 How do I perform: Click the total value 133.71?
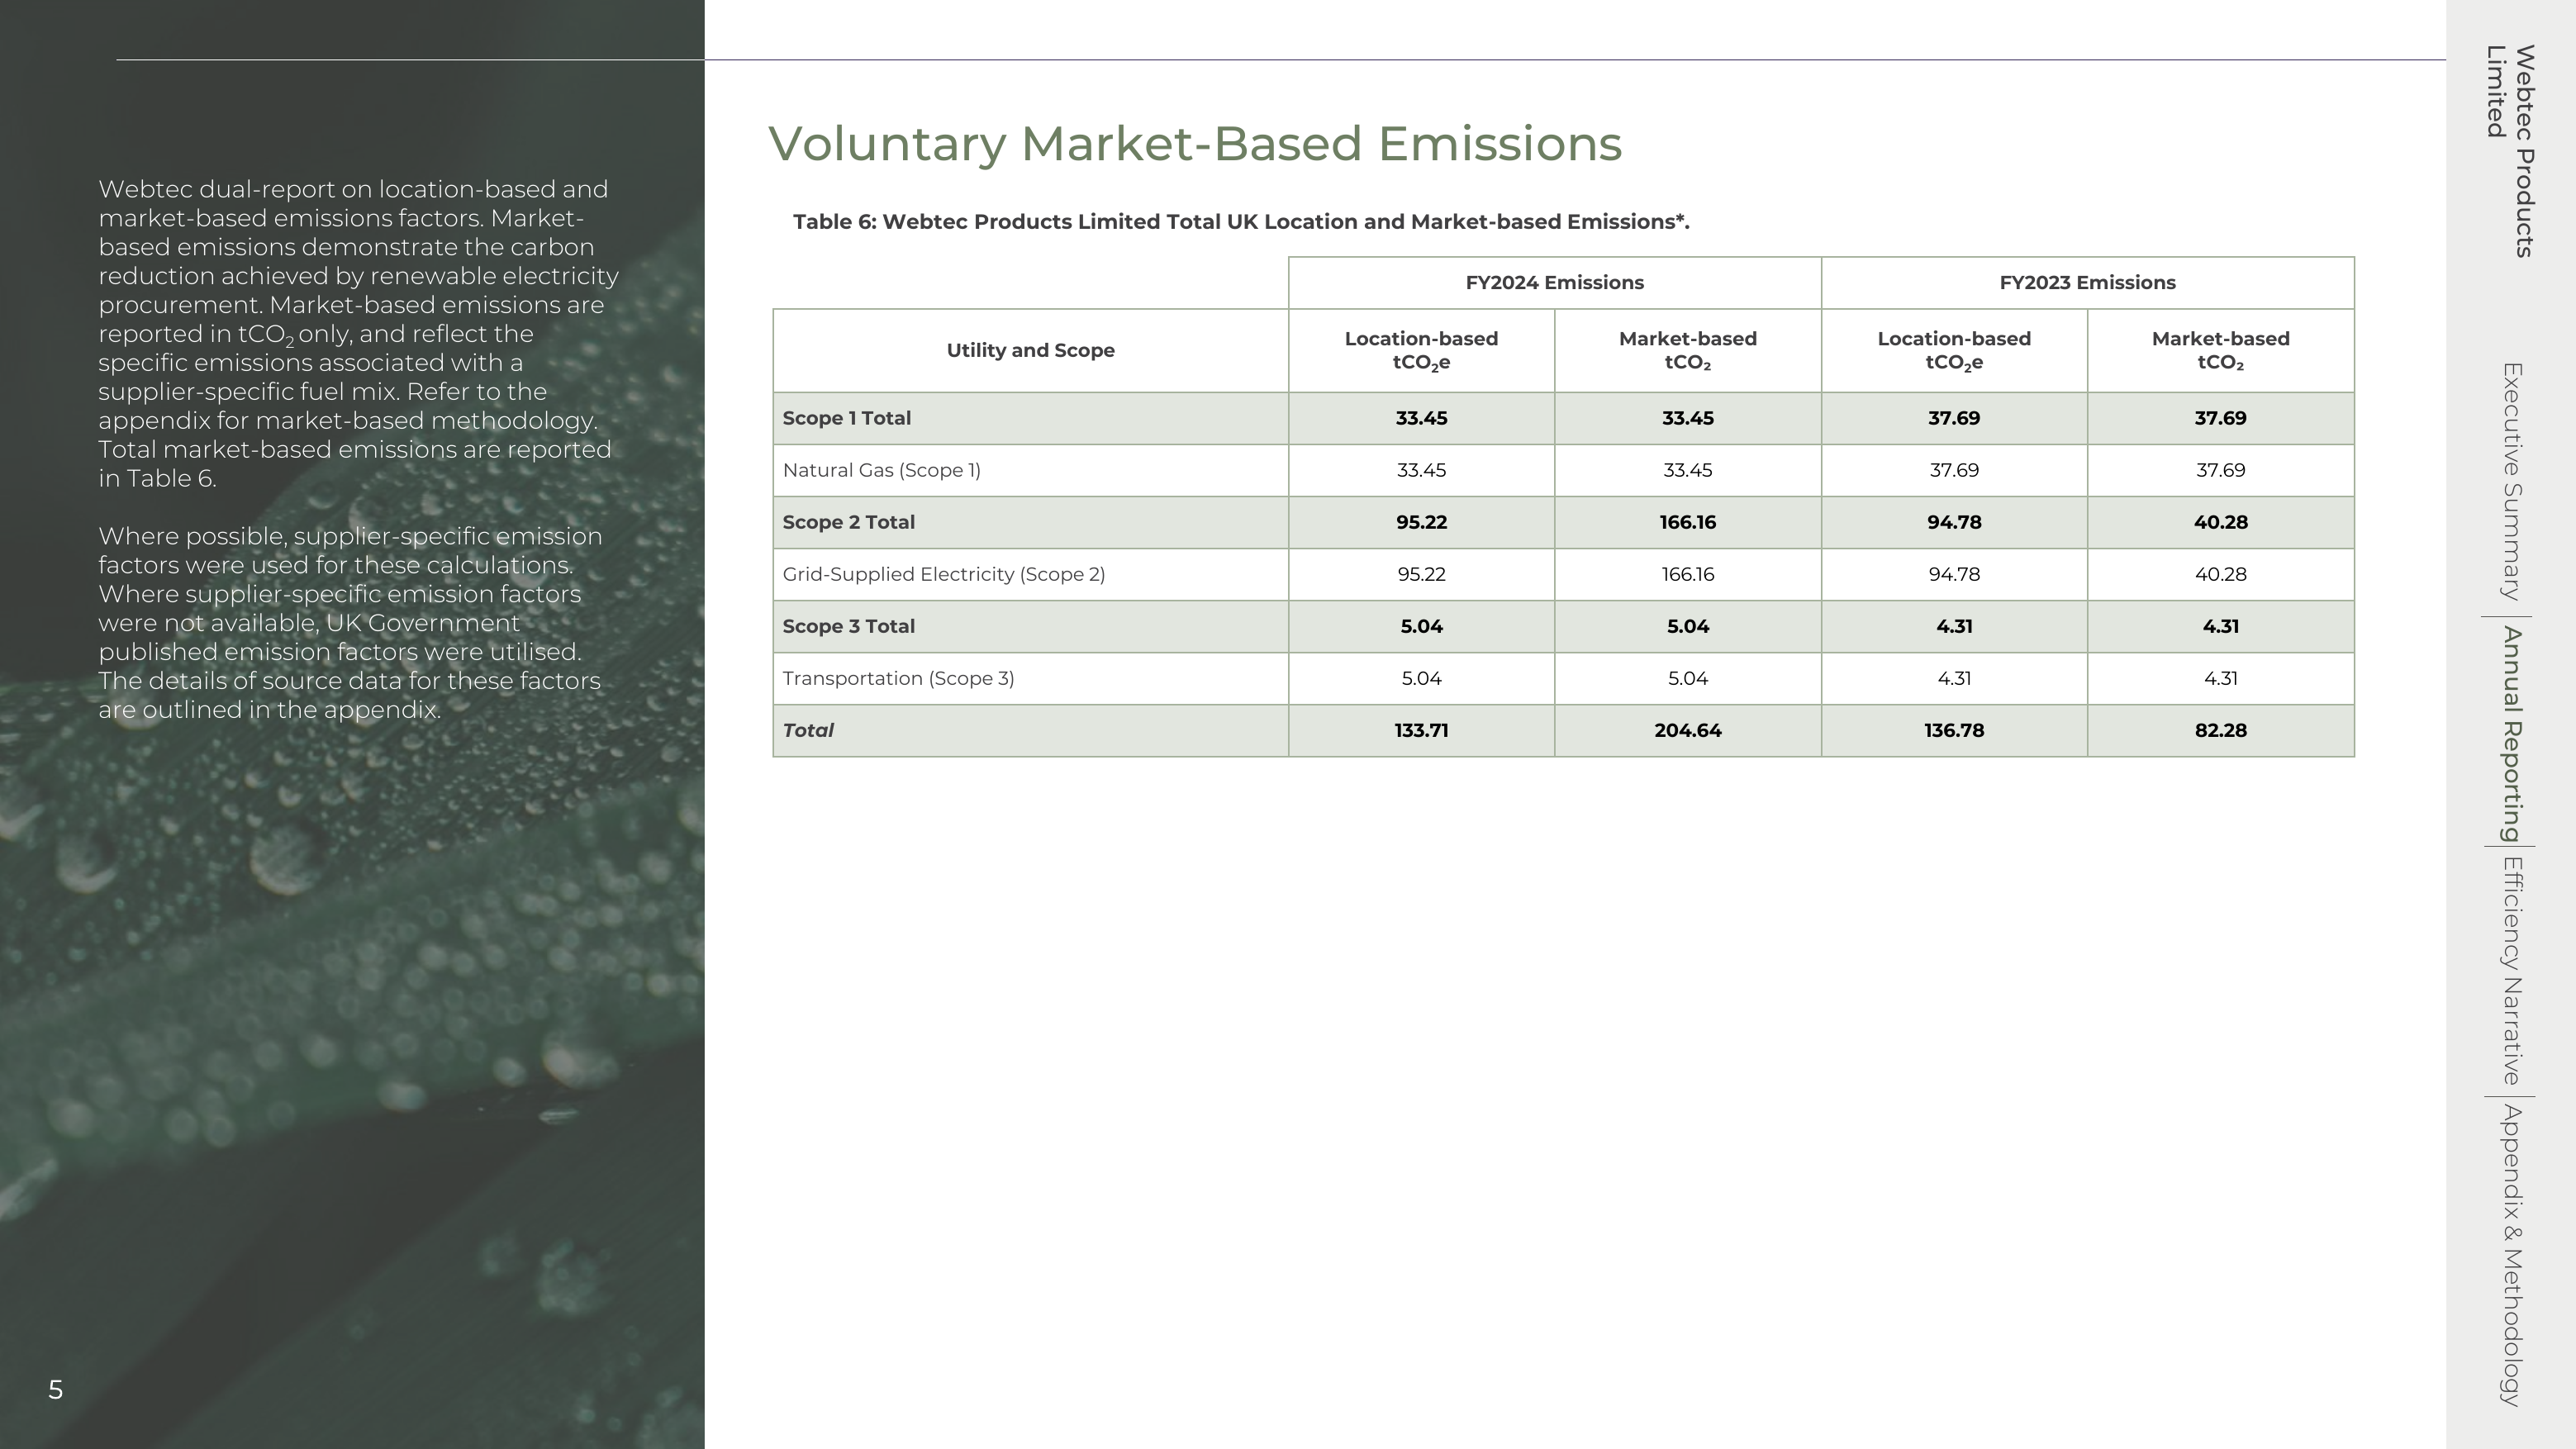(x=1421, y=730)
